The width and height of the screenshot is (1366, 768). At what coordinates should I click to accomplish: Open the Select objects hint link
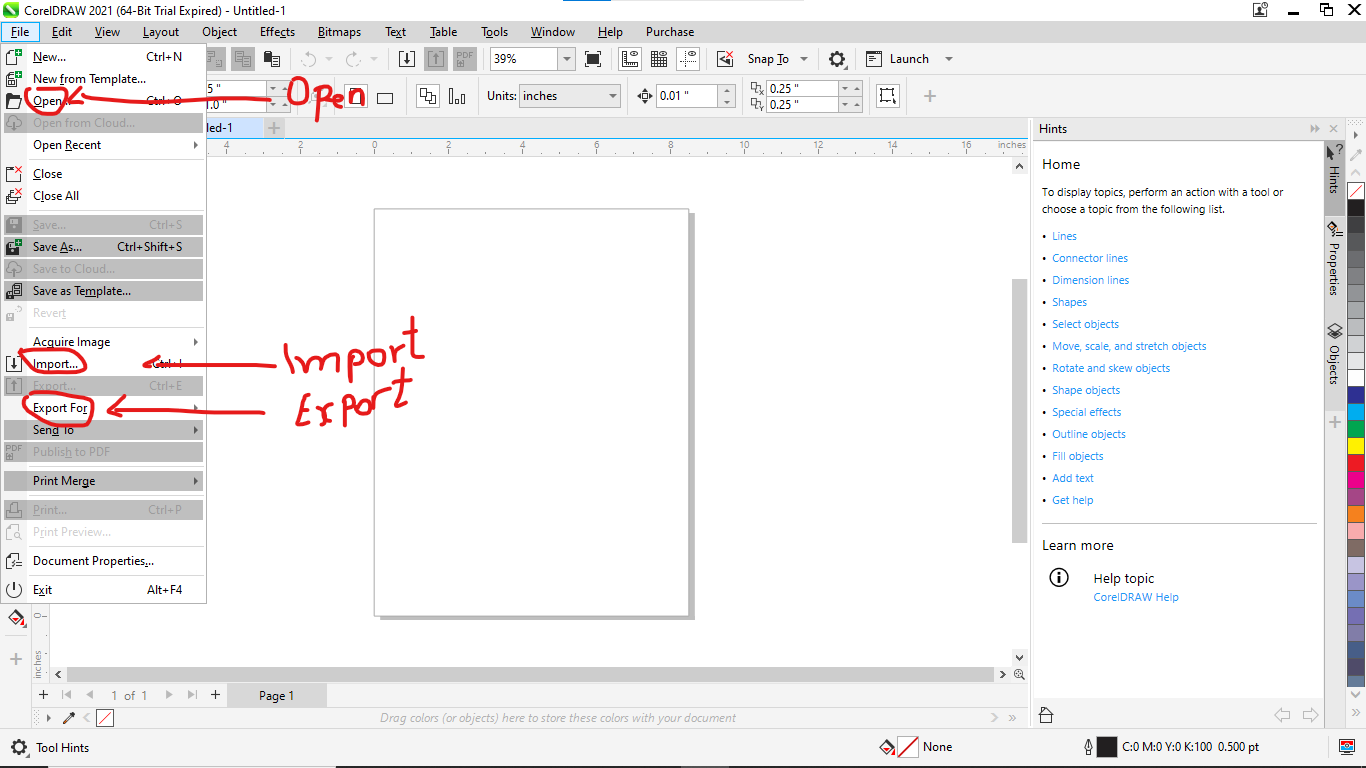(1085, 324)
